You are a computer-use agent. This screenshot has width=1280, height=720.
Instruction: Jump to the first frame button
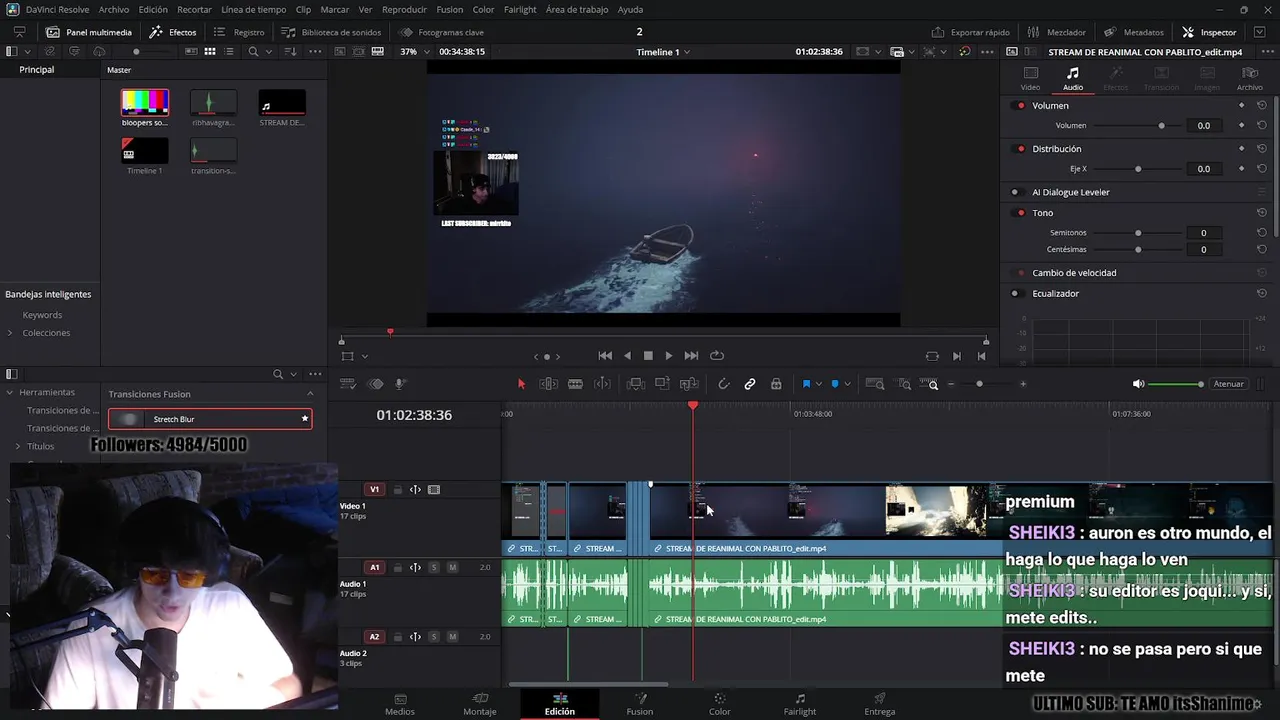605,356
